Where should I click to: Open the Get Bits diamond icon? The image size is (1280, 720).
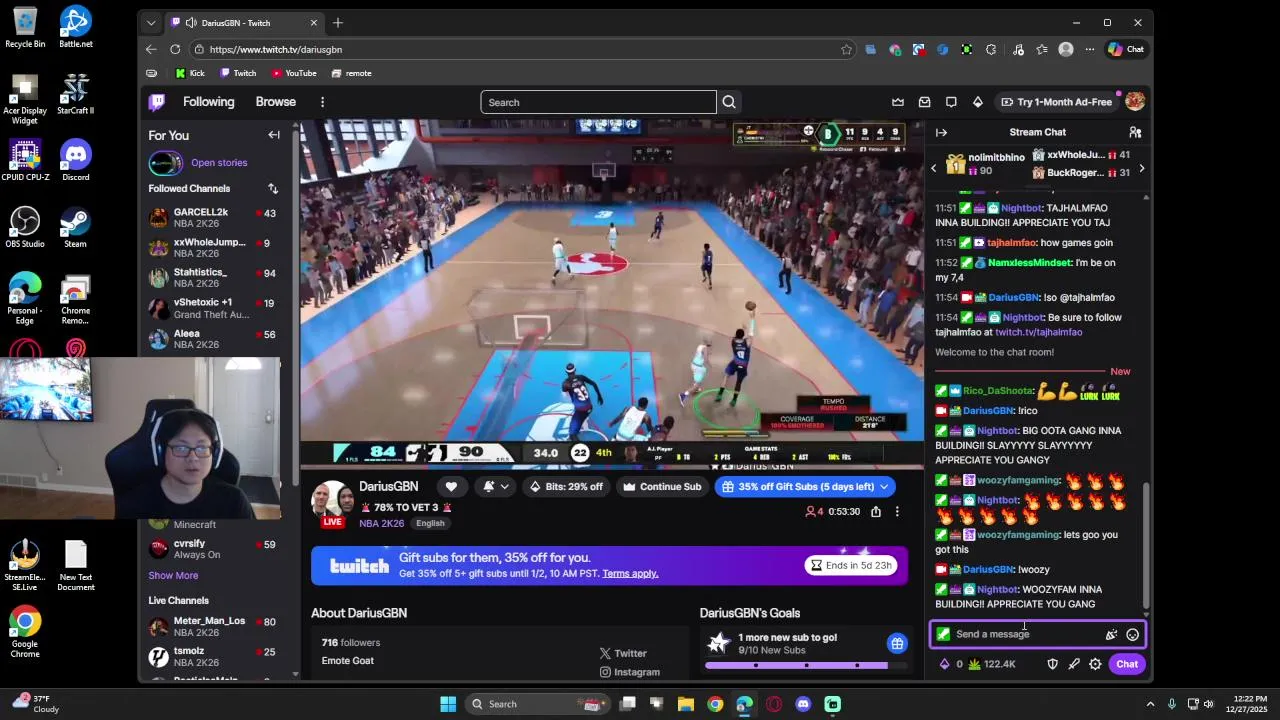(978, 102)
